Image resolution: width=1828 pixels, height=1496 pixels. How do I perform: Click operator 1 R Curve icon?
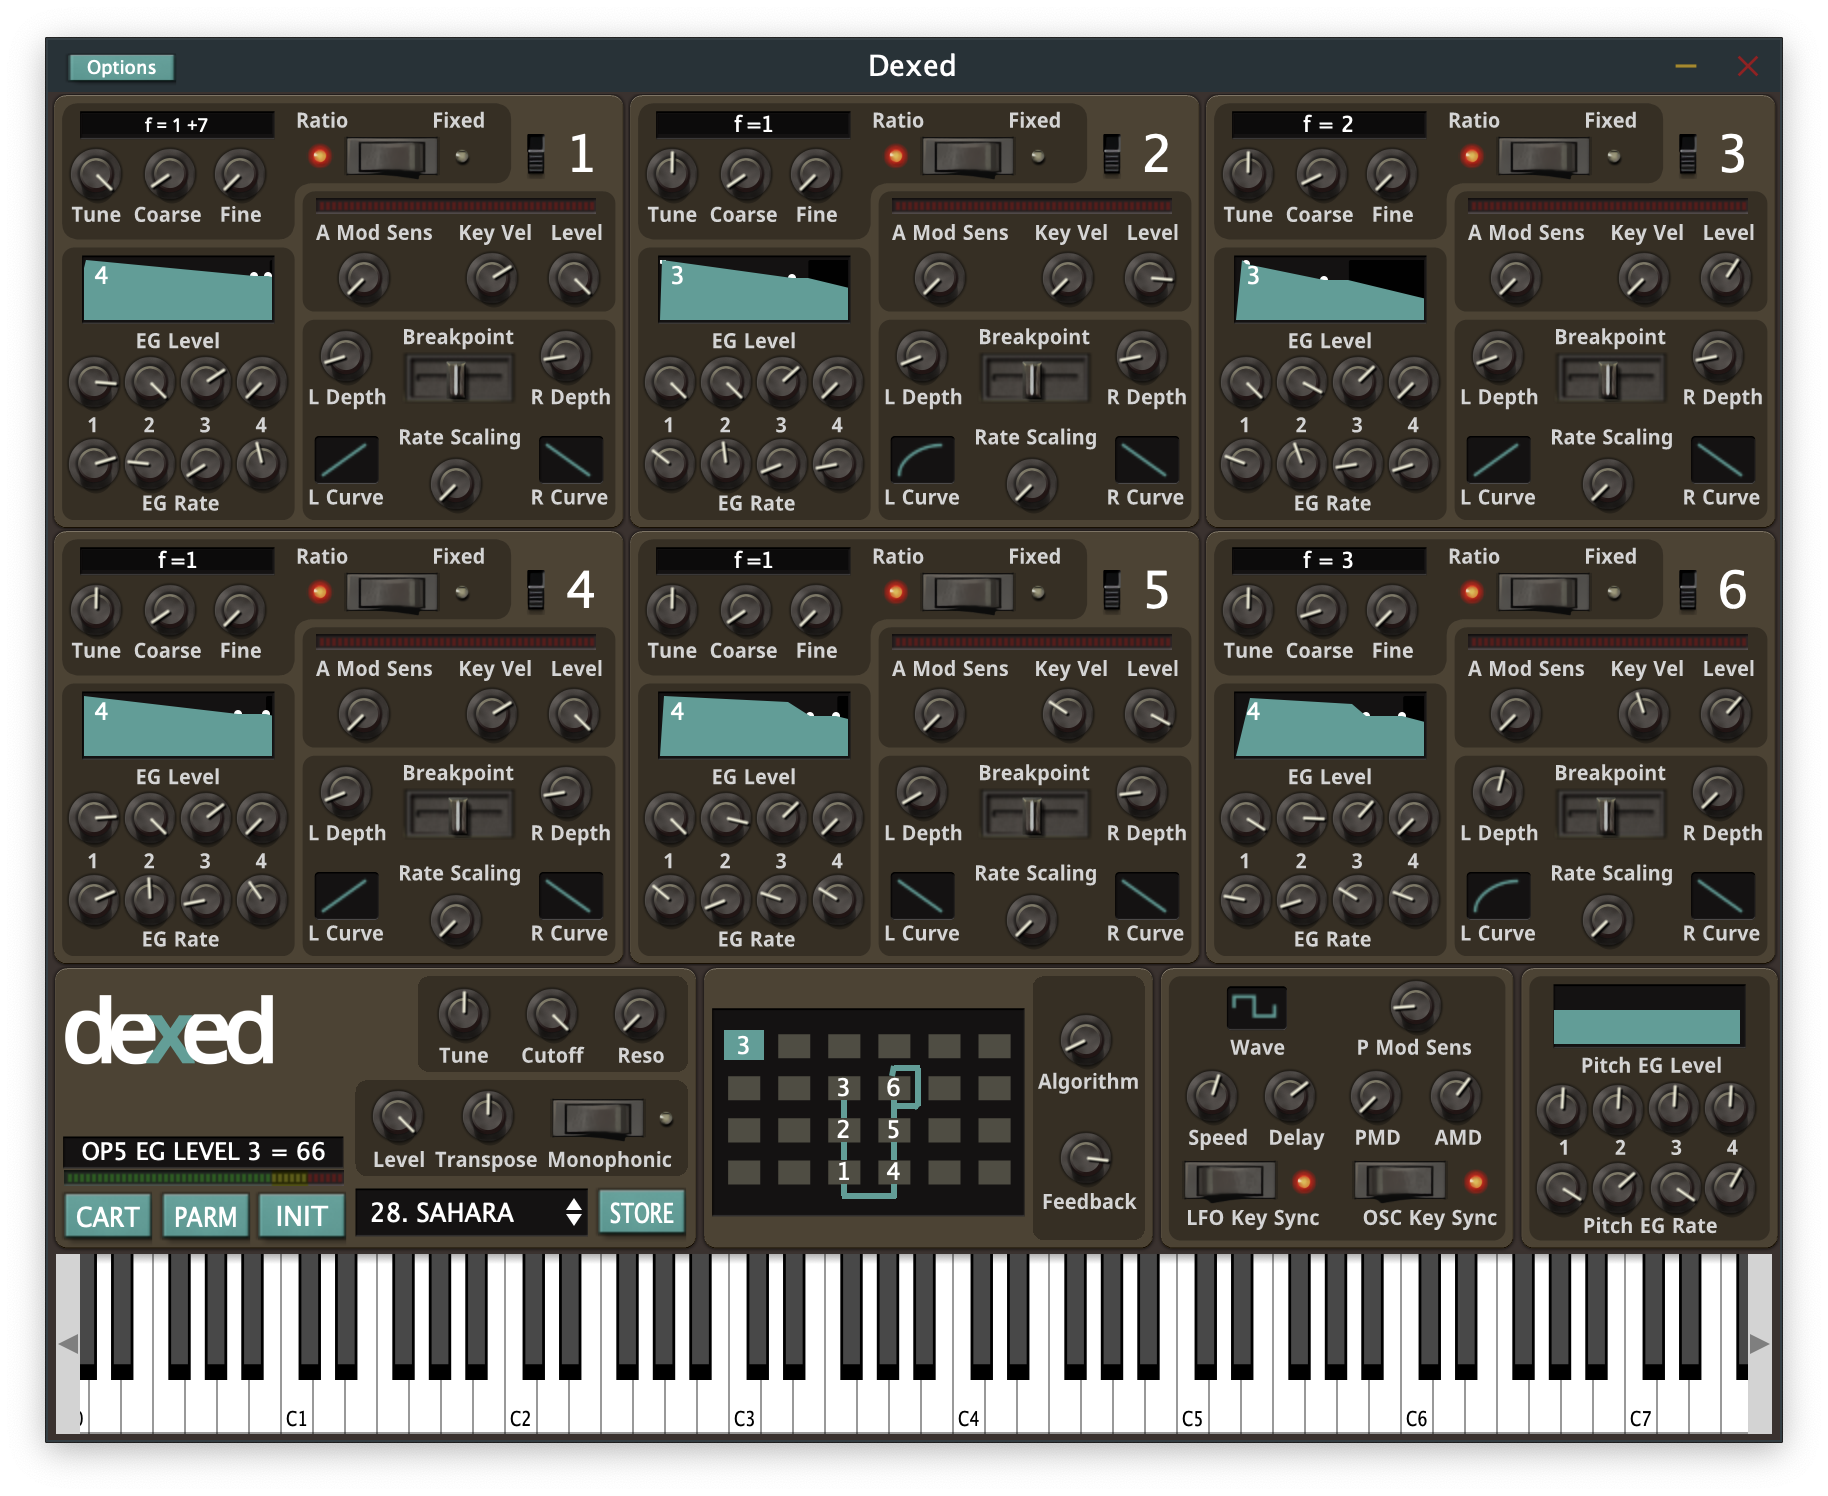point(571,459)
